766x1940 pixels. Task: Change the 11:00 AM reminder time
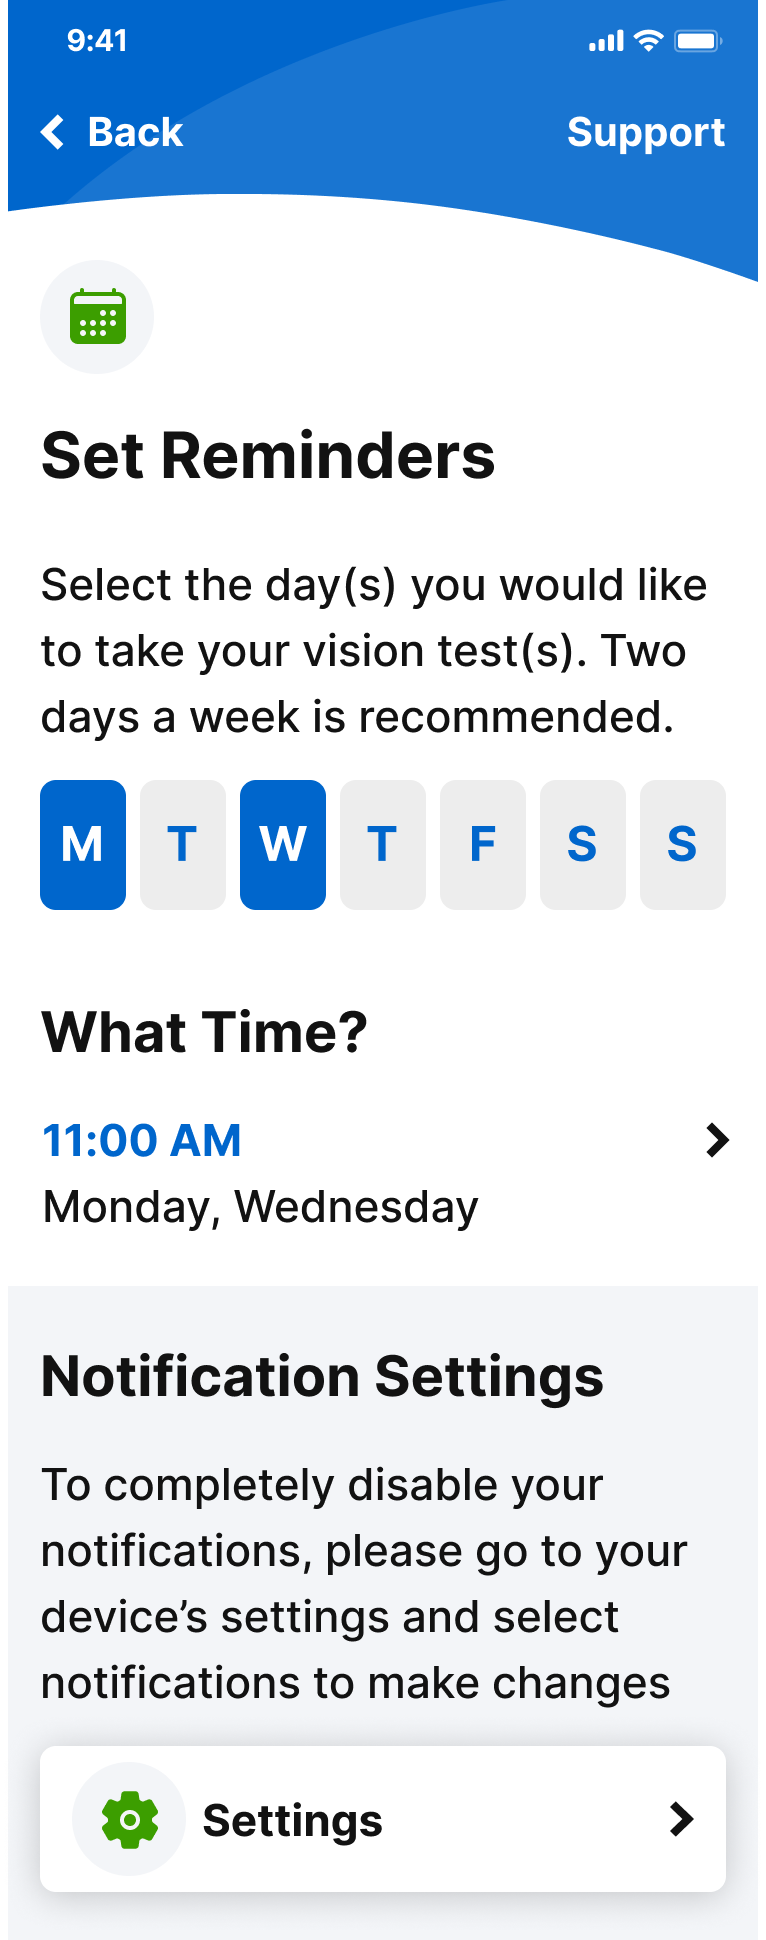tap(142, 1140)
